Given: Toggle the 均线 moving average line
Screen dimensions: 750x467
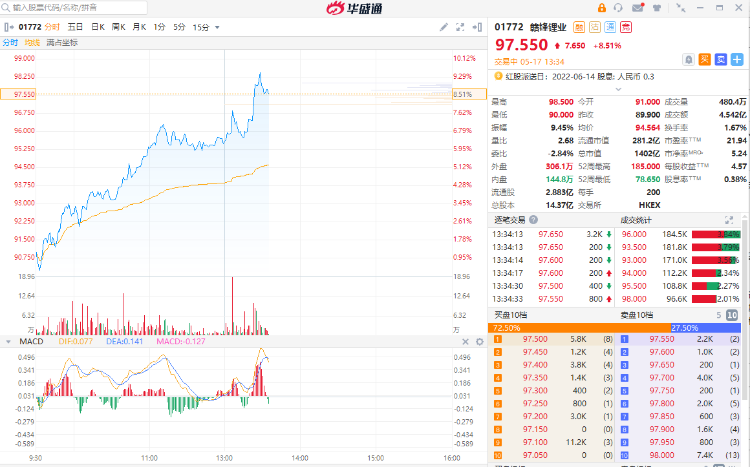Looking at the screenshot, I should coord(32,42).
